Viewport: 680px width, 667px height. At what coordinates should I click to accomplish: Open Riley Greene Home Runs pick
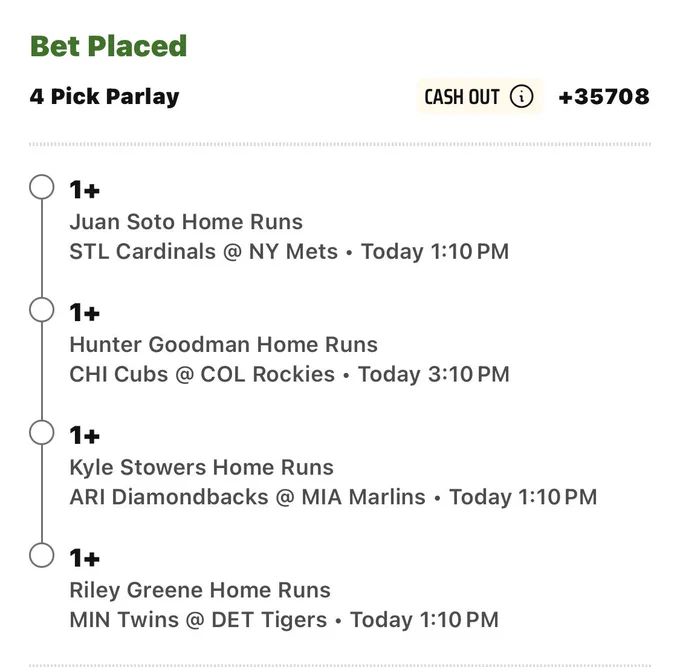tap(200, 590)
